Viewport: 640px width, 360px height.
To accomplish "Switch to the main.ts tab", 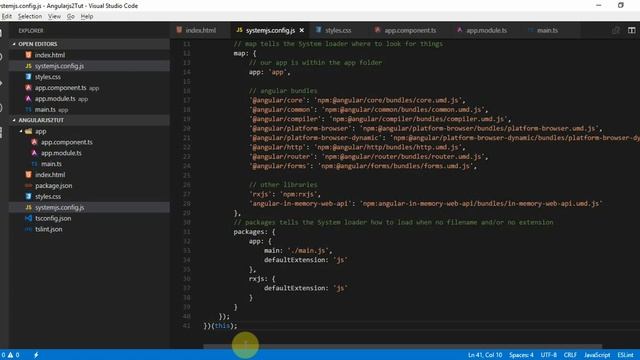I will click(x=547, y=31).
